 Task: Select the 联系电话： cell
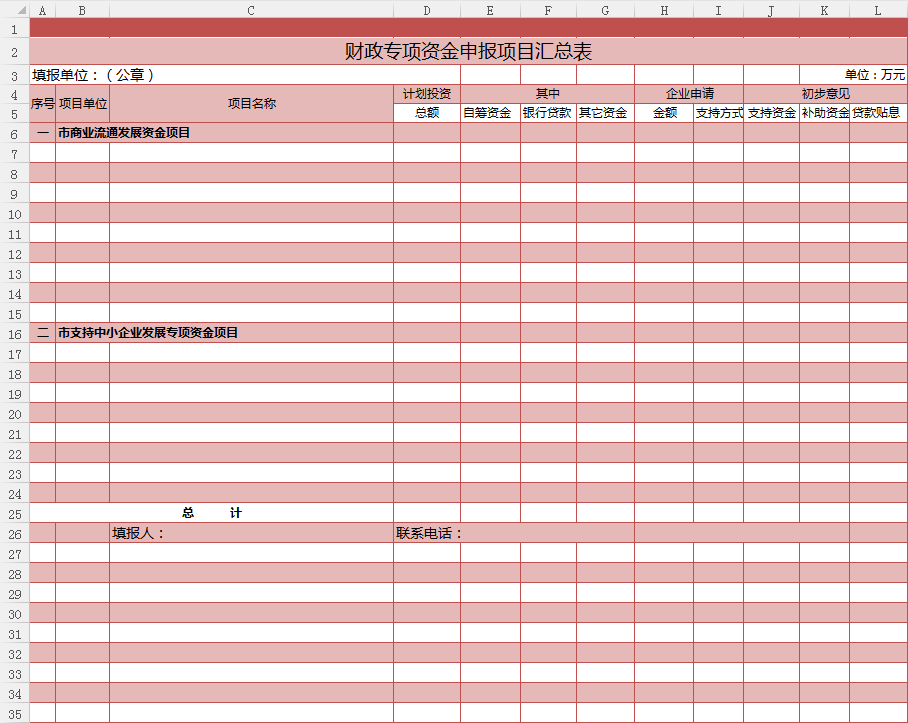point(430,533)
